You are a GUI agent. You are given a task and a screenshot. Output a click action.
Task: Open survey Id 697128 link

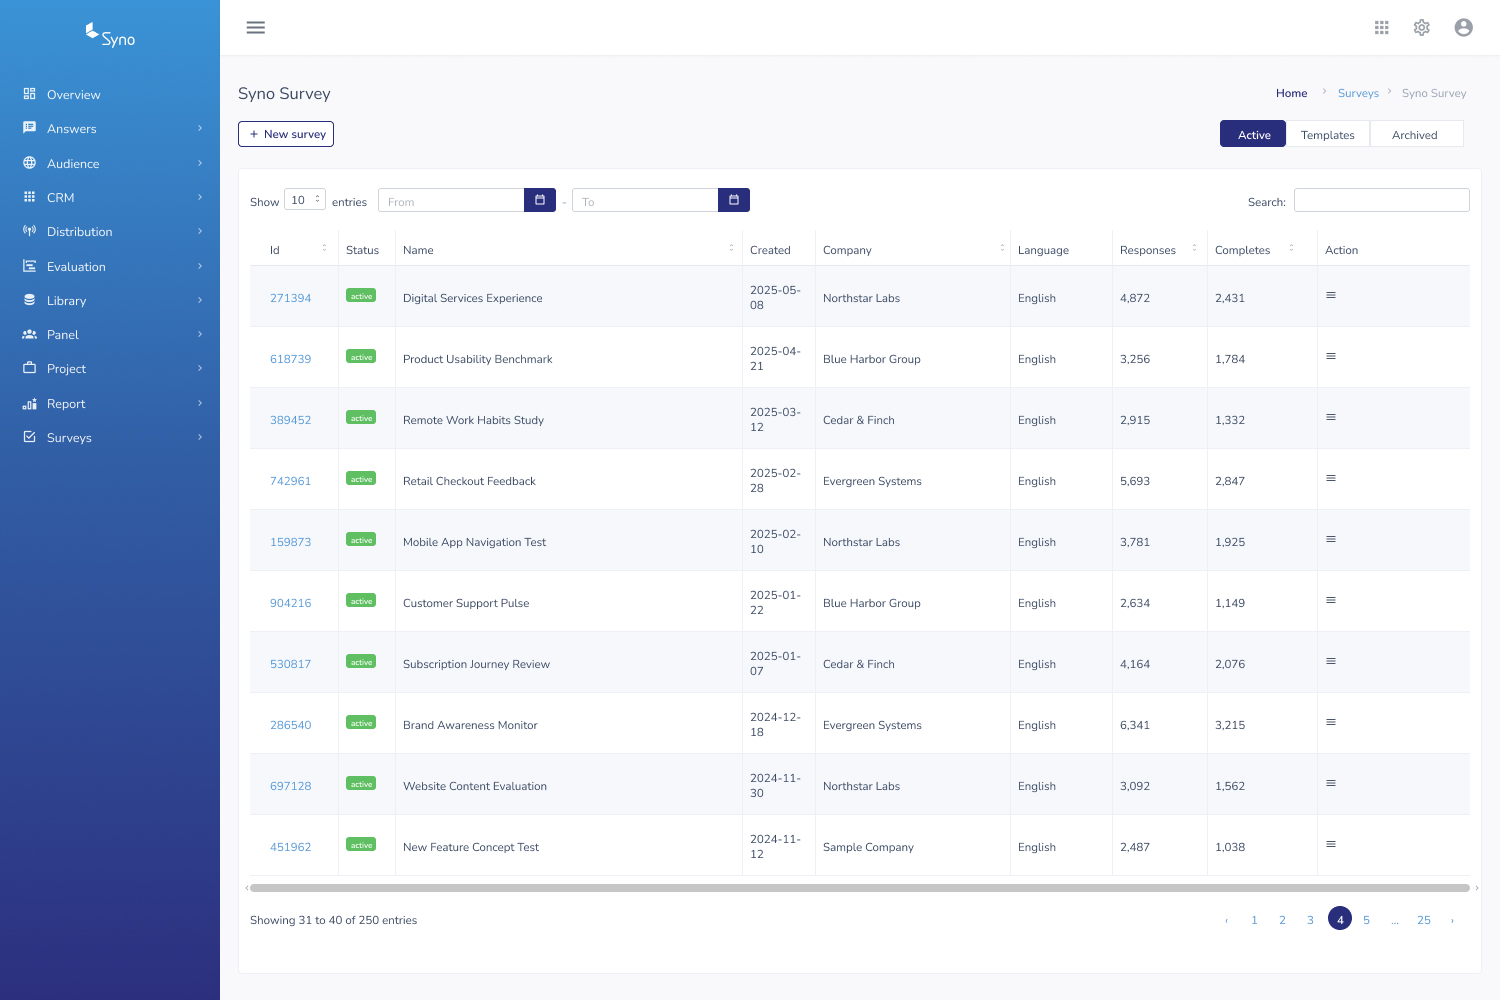pyautogui.click(x=290, y=786)
